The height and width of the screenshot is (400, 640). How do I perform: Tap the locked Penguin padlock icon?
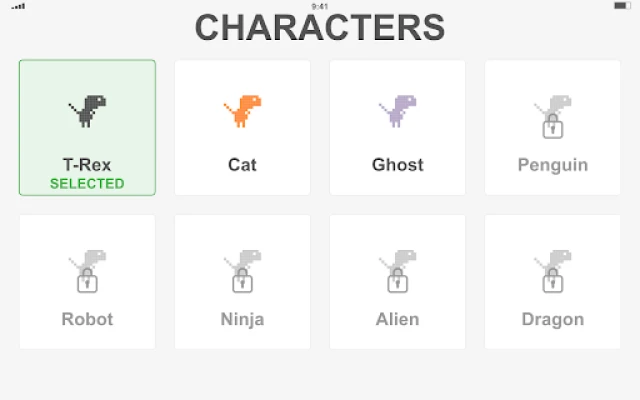[x=552, y=128]
